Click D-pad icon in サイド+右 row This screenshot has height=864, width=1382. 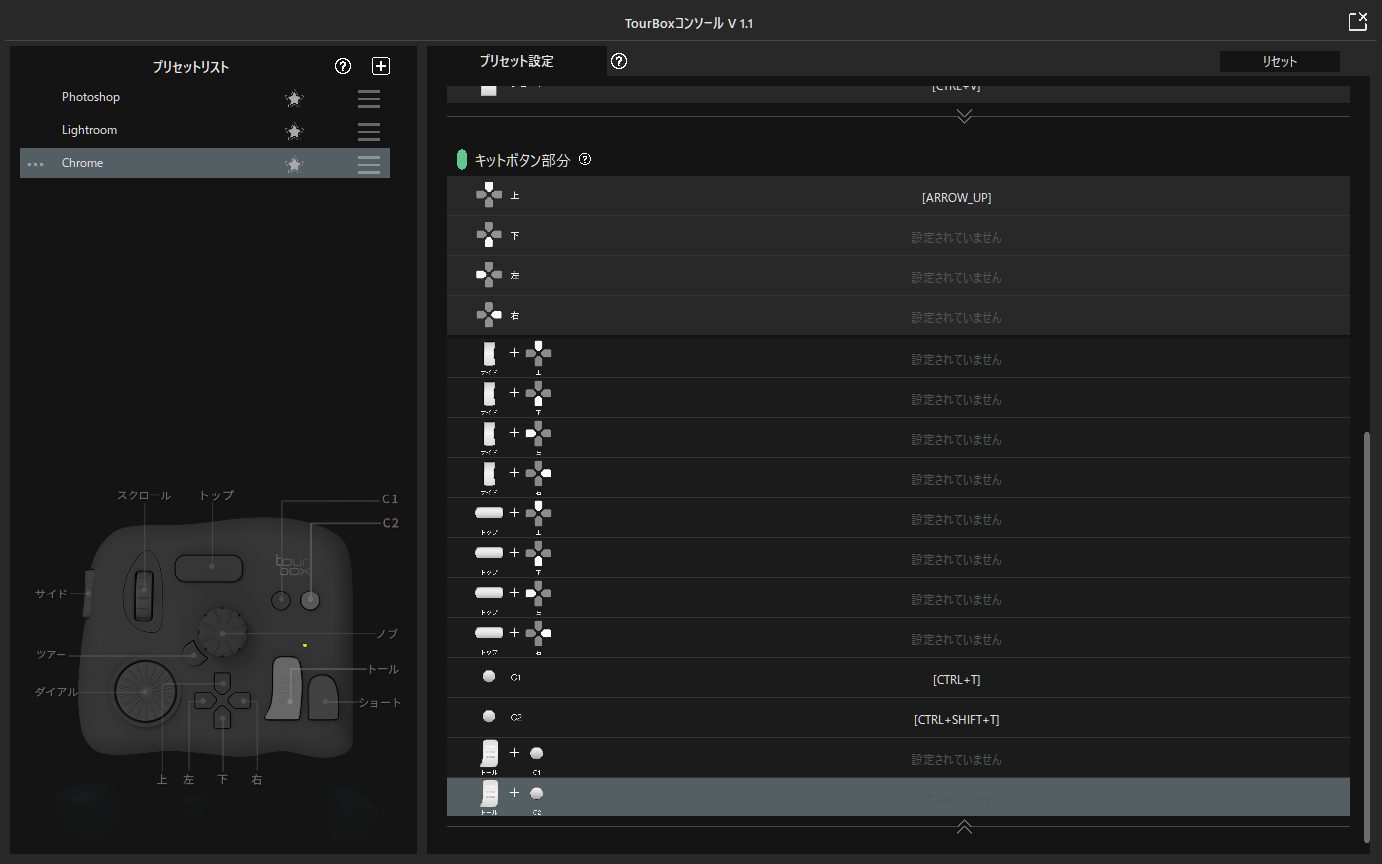[x=538, y=473]
